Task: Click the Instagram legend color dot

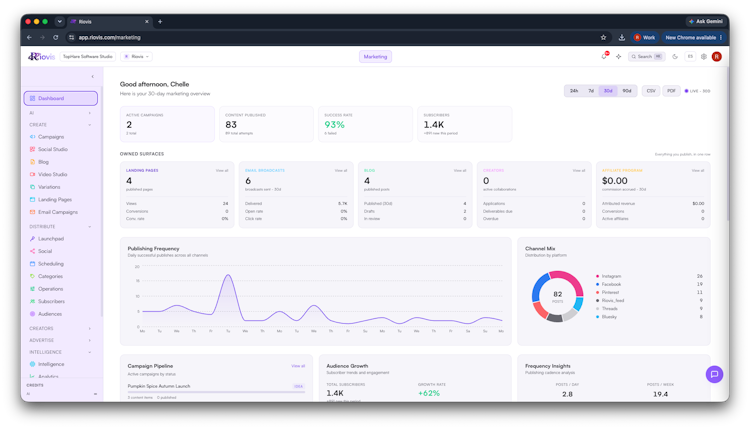Action: pyautogui.click(x=597, y=276)
